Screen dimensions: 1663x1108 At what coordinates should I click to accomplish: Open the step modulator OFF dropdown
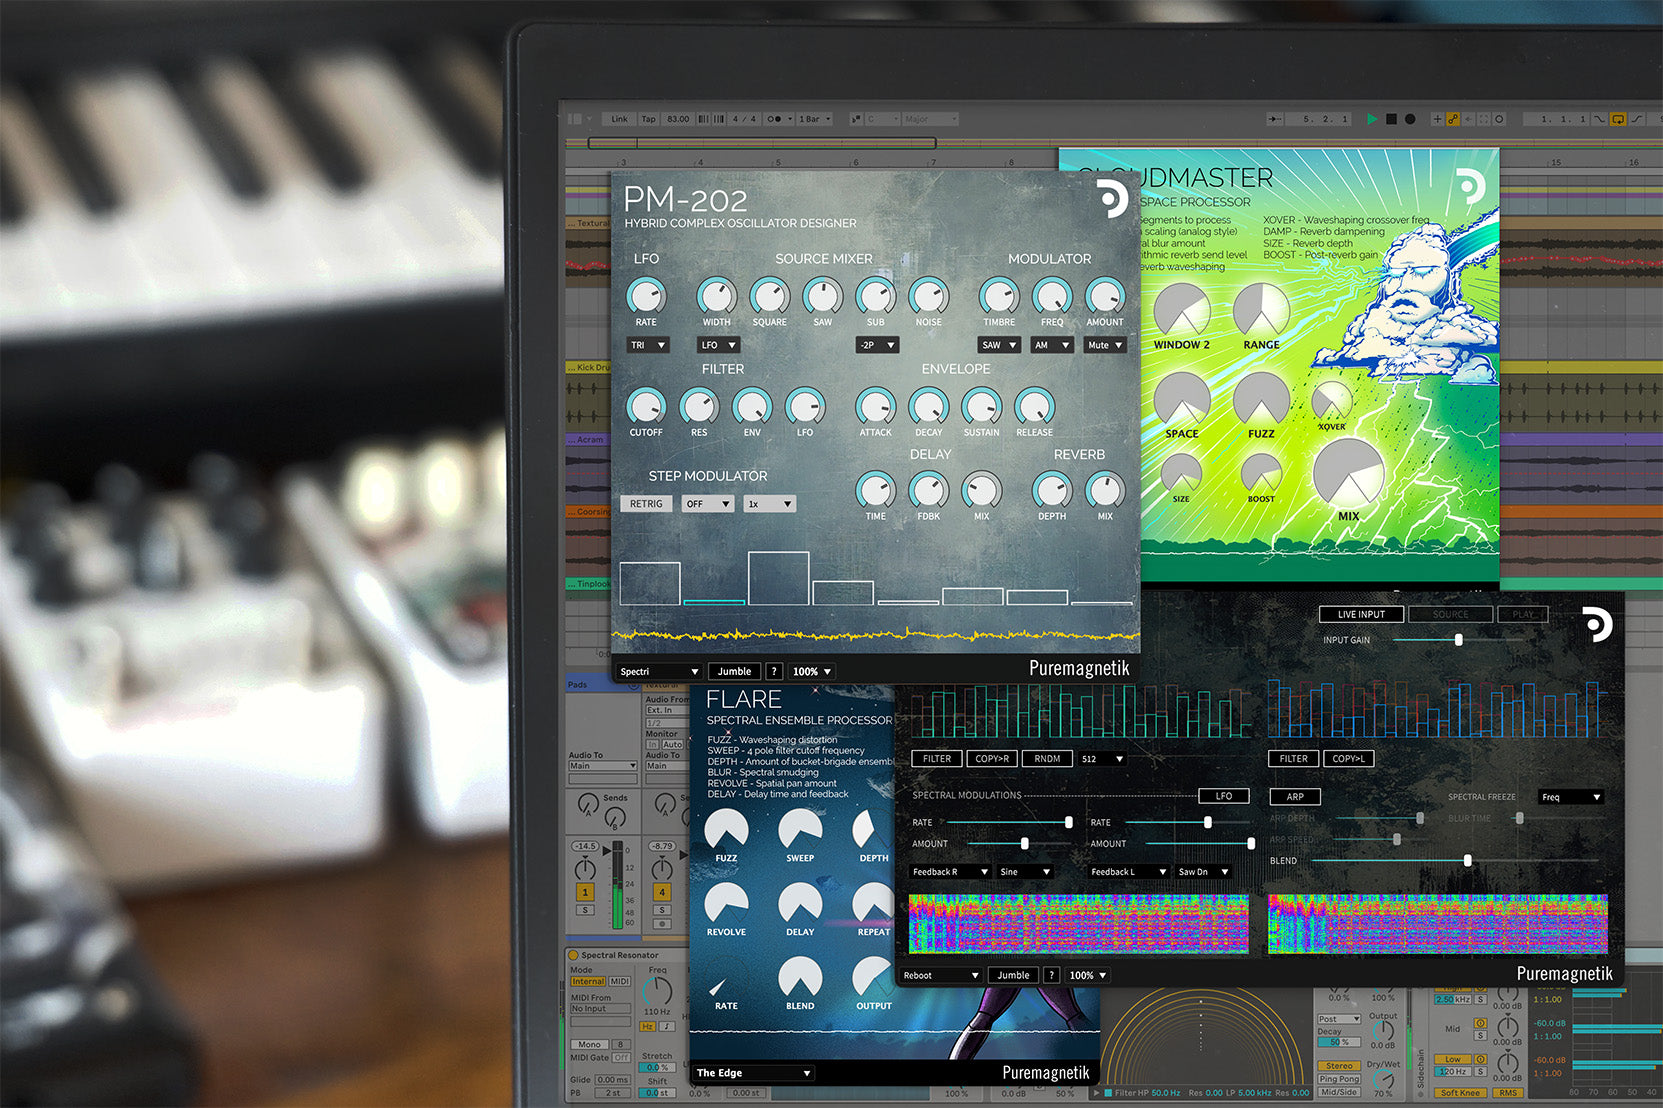pos(708,504)
